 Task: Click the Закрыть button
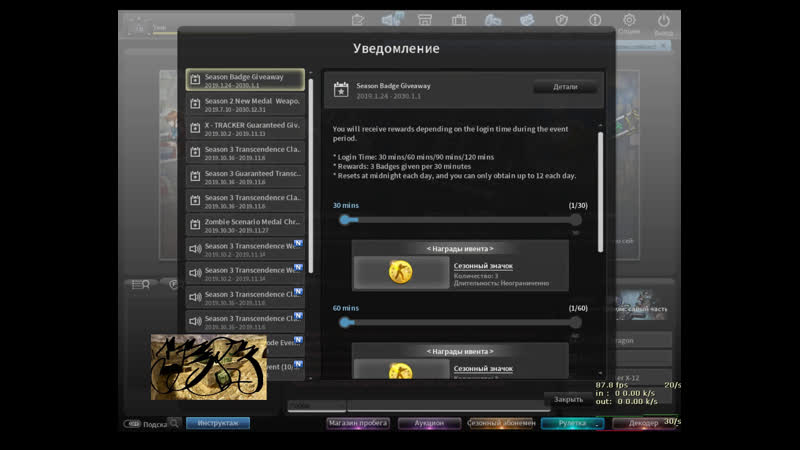(568, 399)
